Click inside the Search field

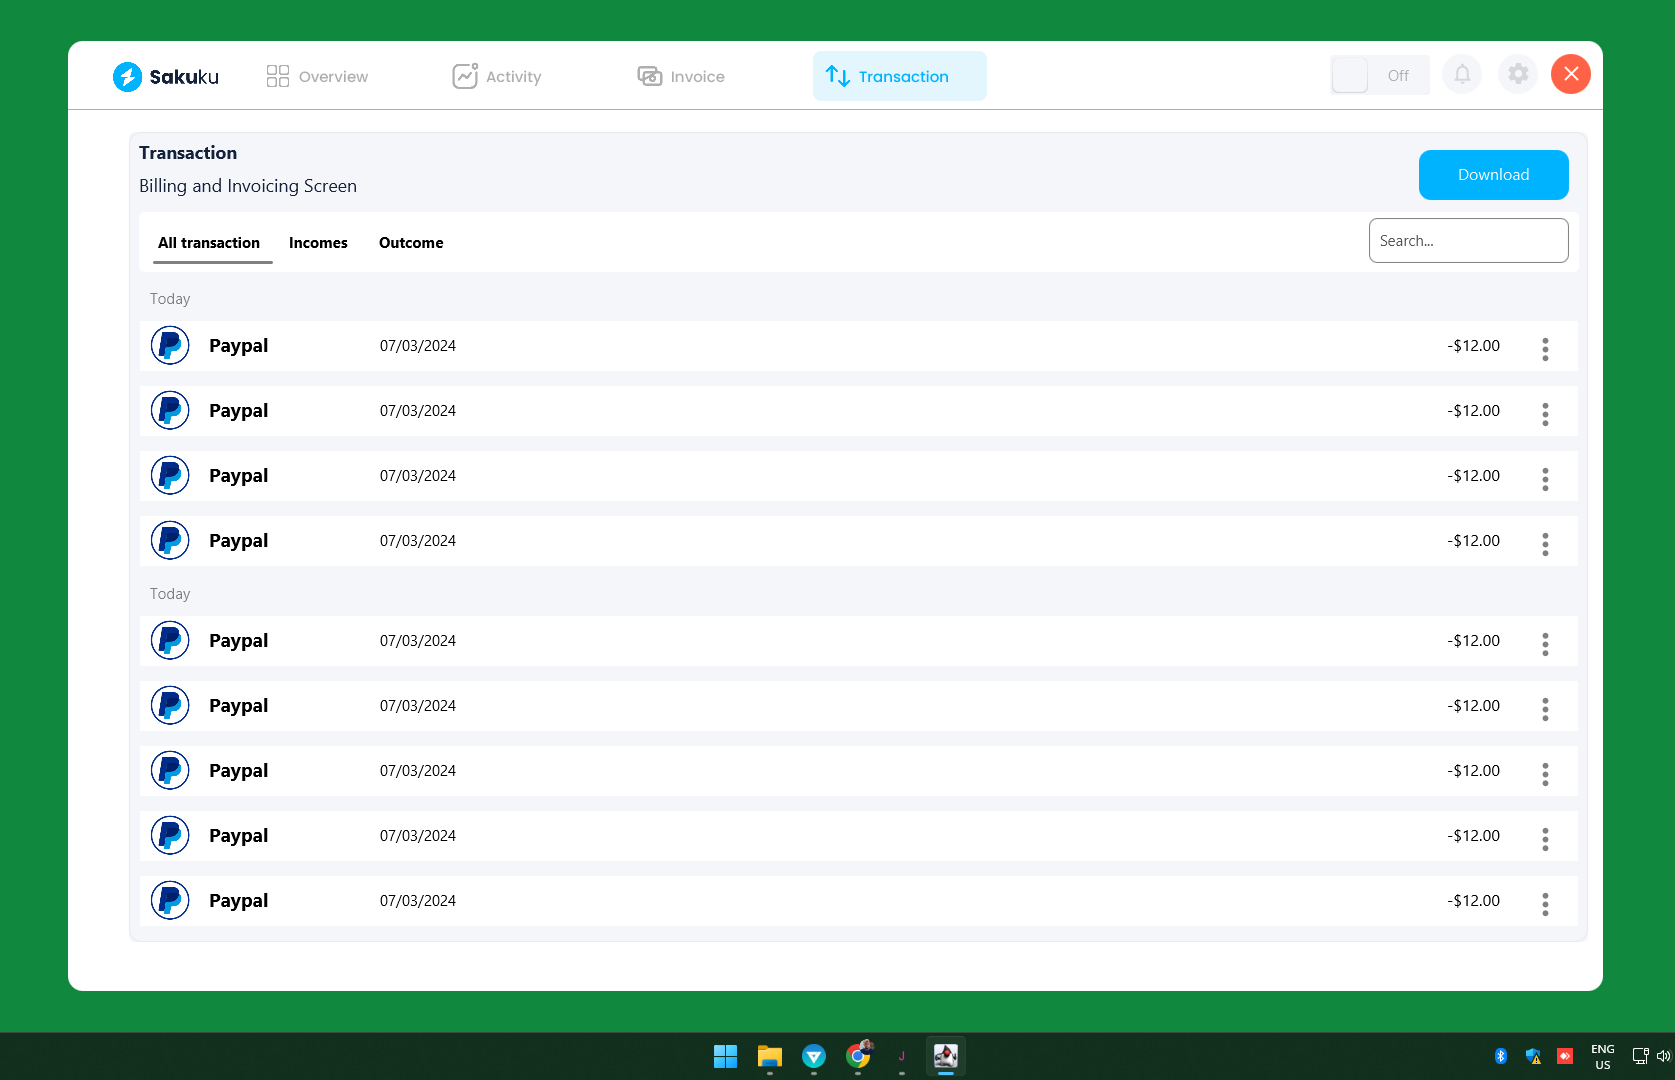click(x=1468, y=240)
